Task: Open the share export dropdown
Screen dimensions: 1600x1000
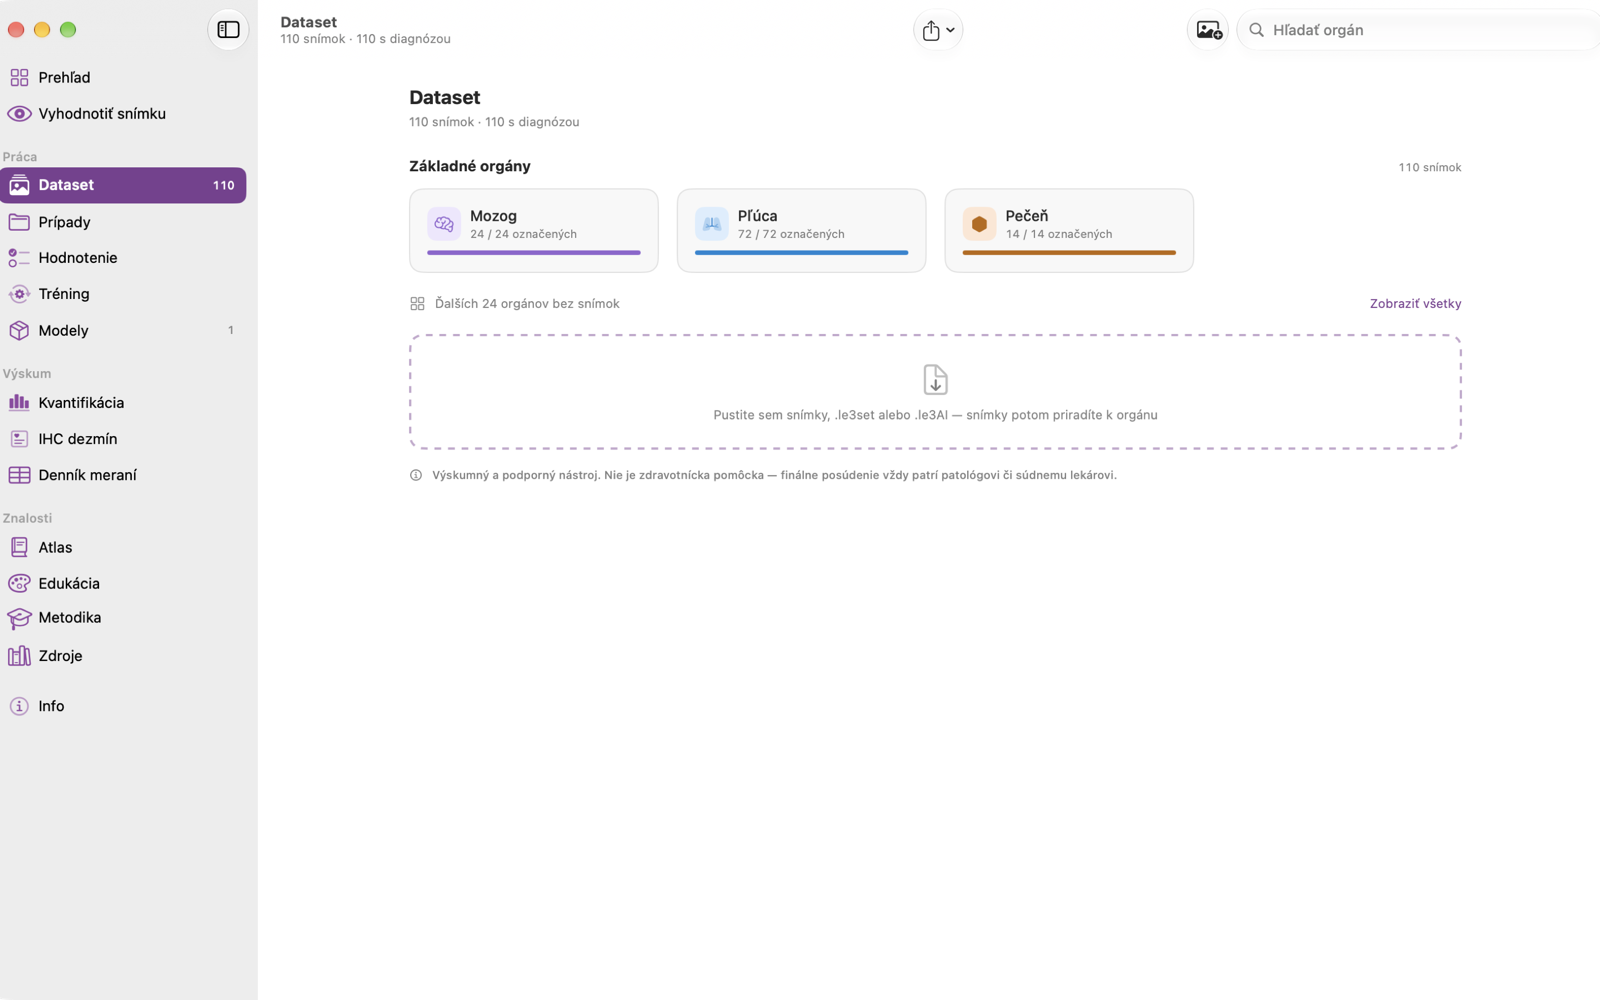Action: [938, 30]
